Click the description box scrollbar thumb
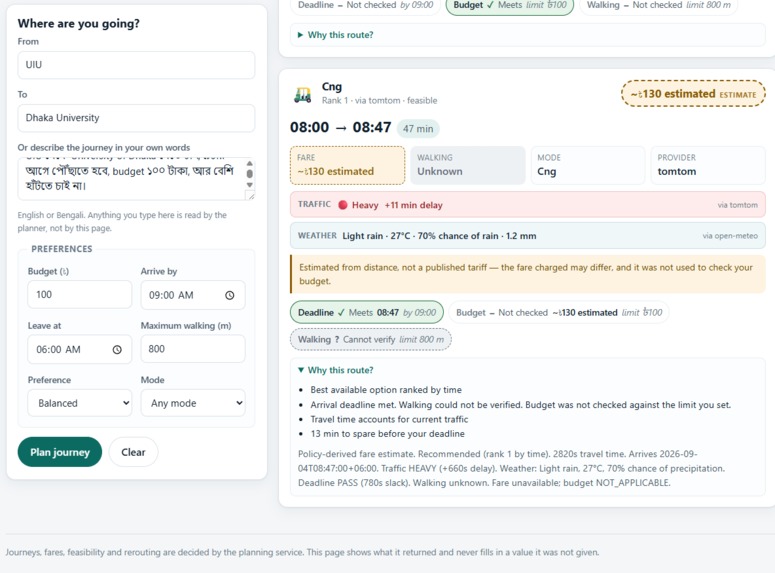 250,174
